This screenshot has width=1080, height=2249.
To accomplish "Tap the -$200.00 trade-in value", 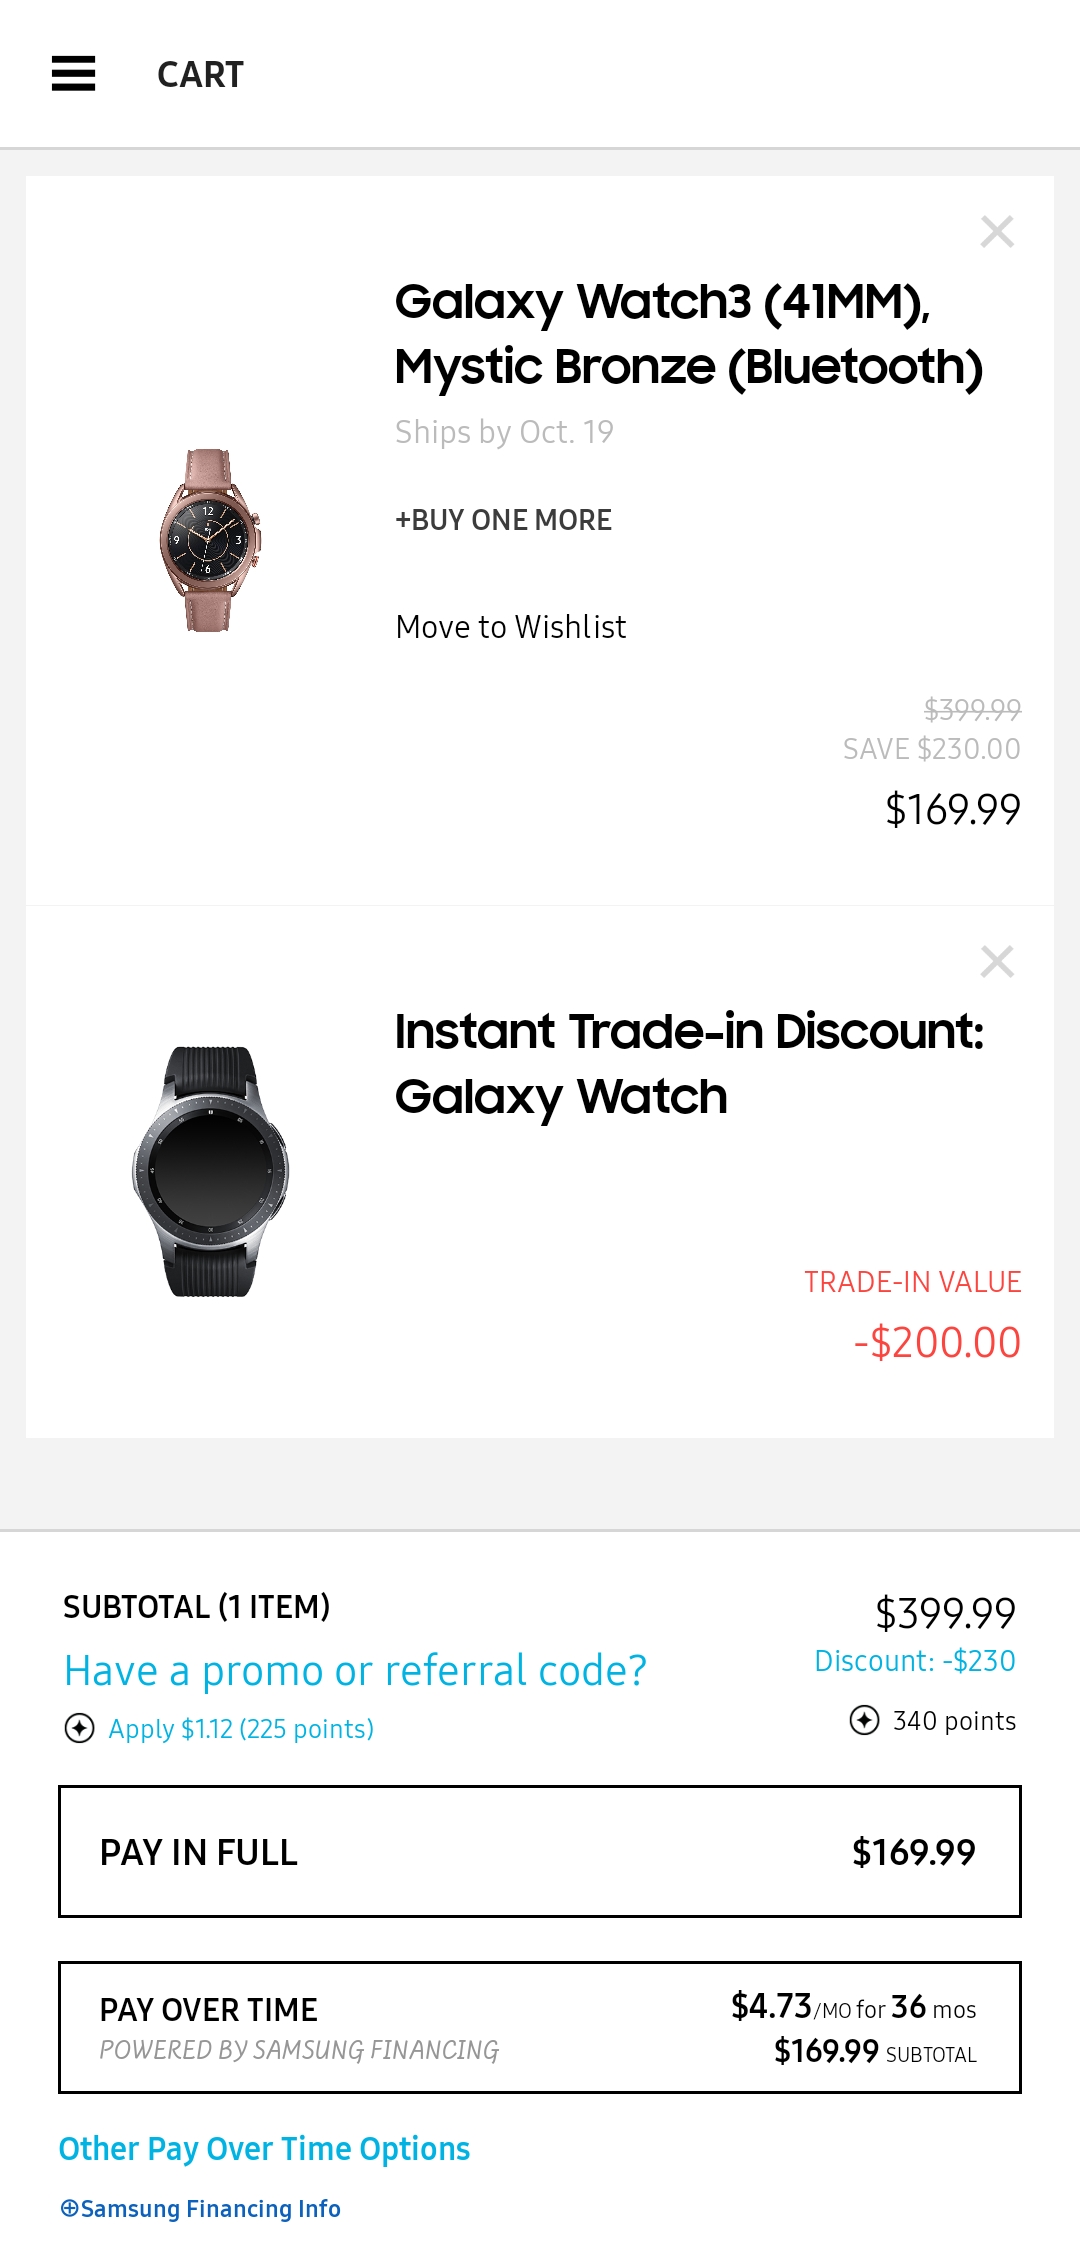I will click(x=937, y=1342).
